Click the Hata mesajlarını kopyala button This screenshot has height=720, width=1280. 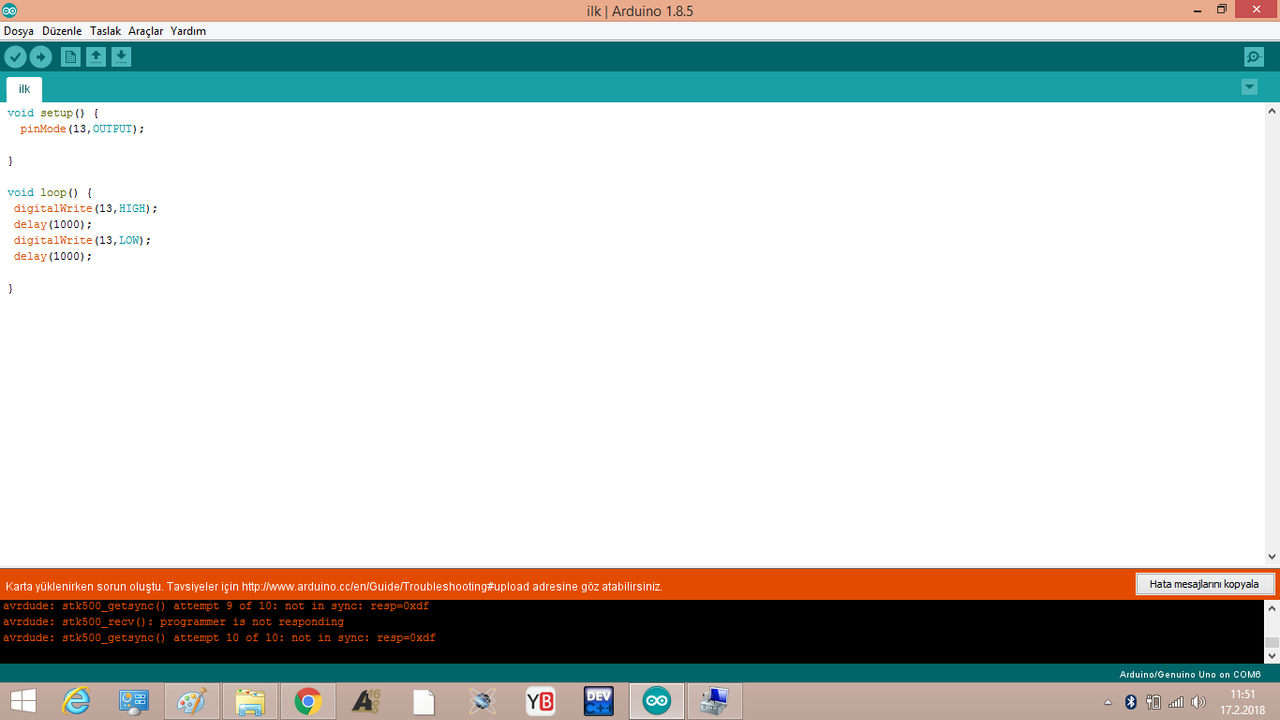(x=1205, y=584)
